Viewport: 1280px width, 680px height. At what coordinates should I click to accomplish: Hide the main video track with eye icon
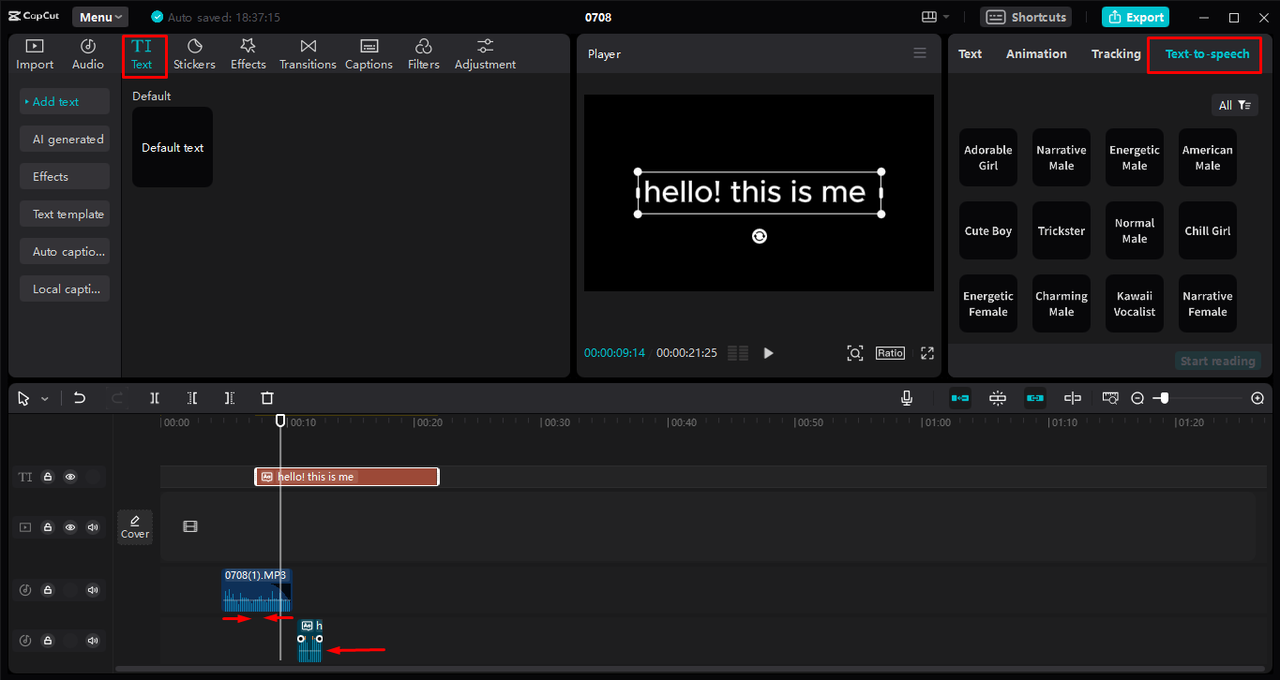[70, 527]
